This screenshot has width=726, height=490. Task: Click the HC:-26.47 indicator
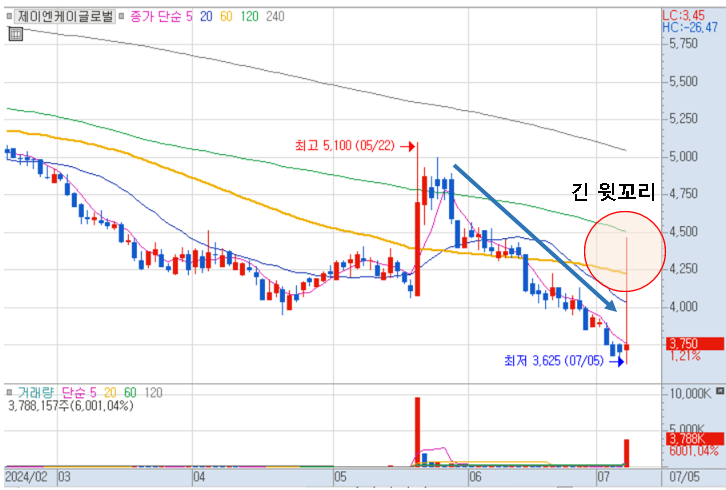[x=690, y=28]
